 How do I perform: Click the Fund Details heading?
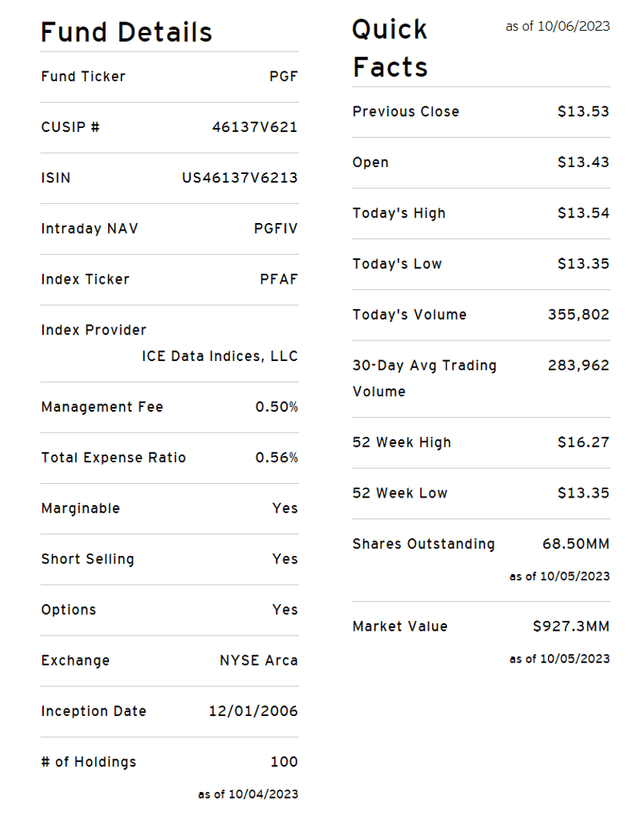pos(126,32)
